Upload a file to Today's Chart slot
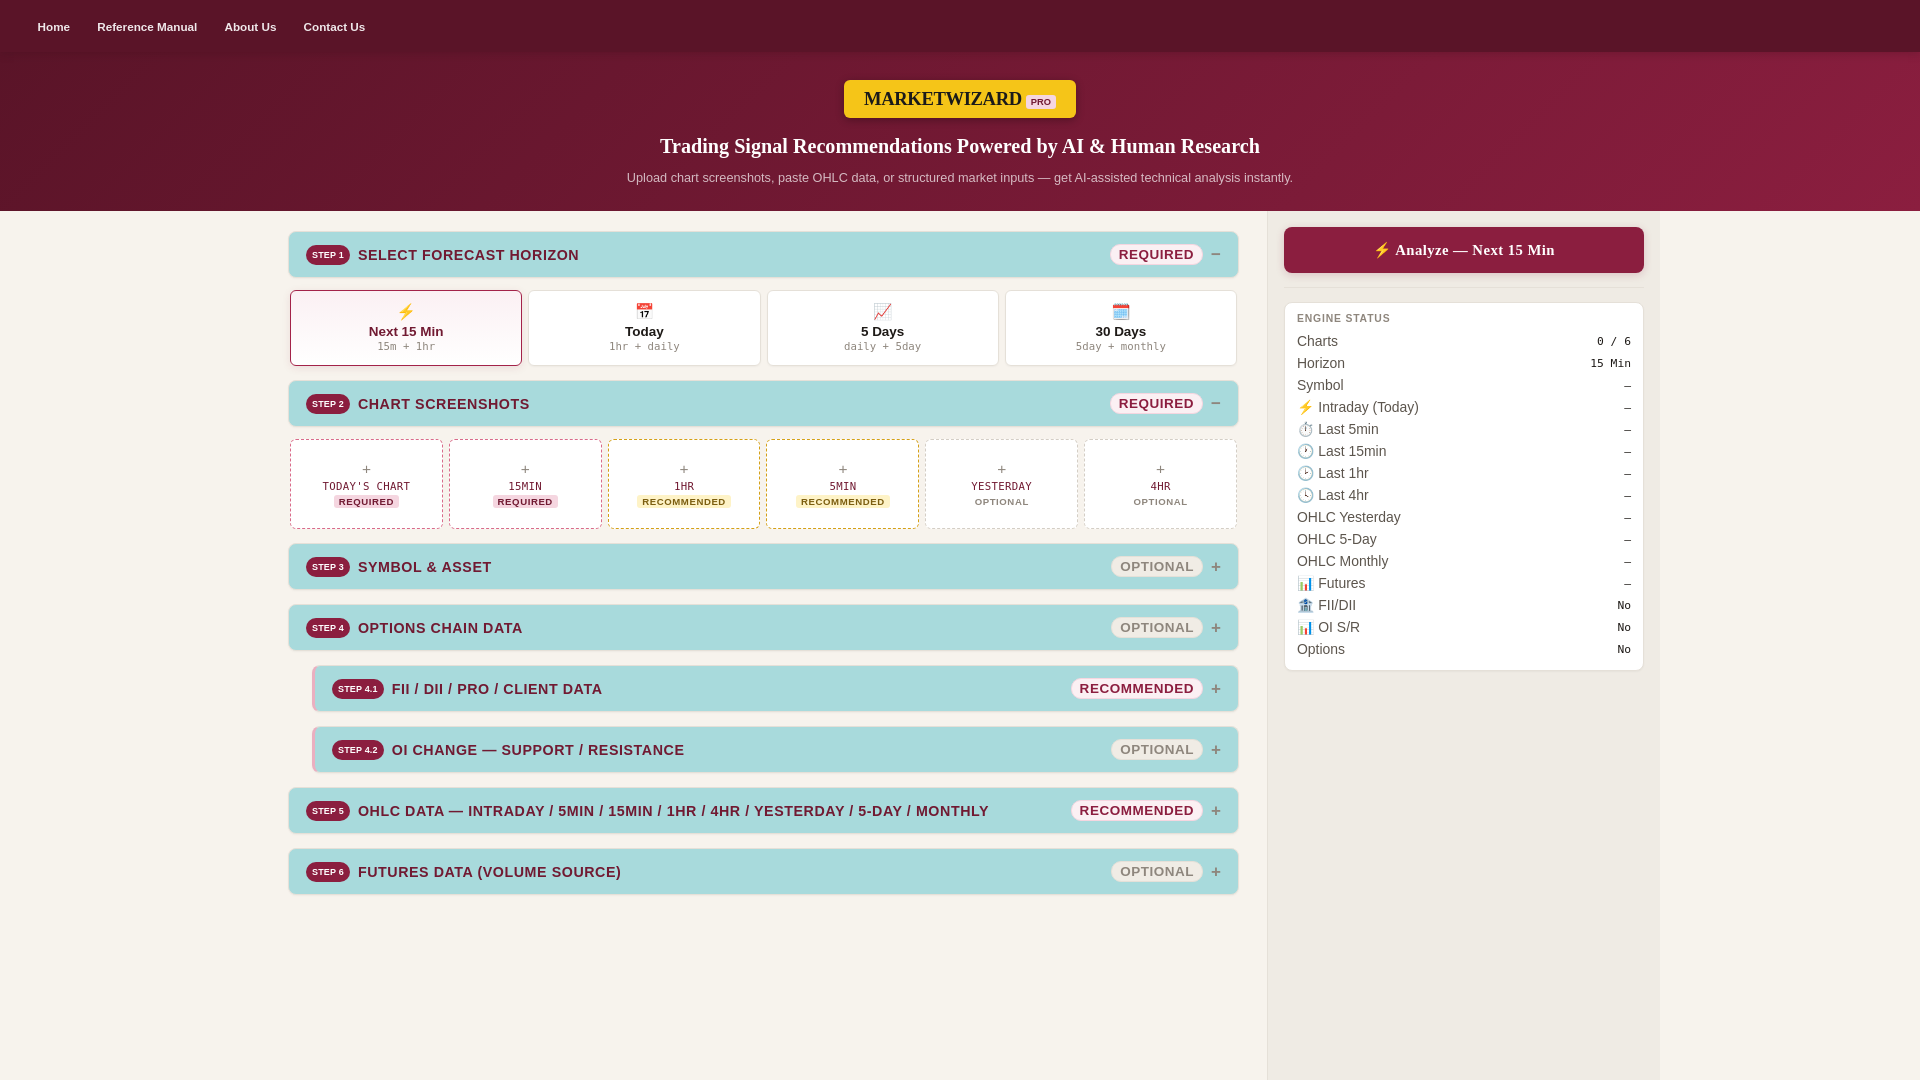 (x=366, y=484)
